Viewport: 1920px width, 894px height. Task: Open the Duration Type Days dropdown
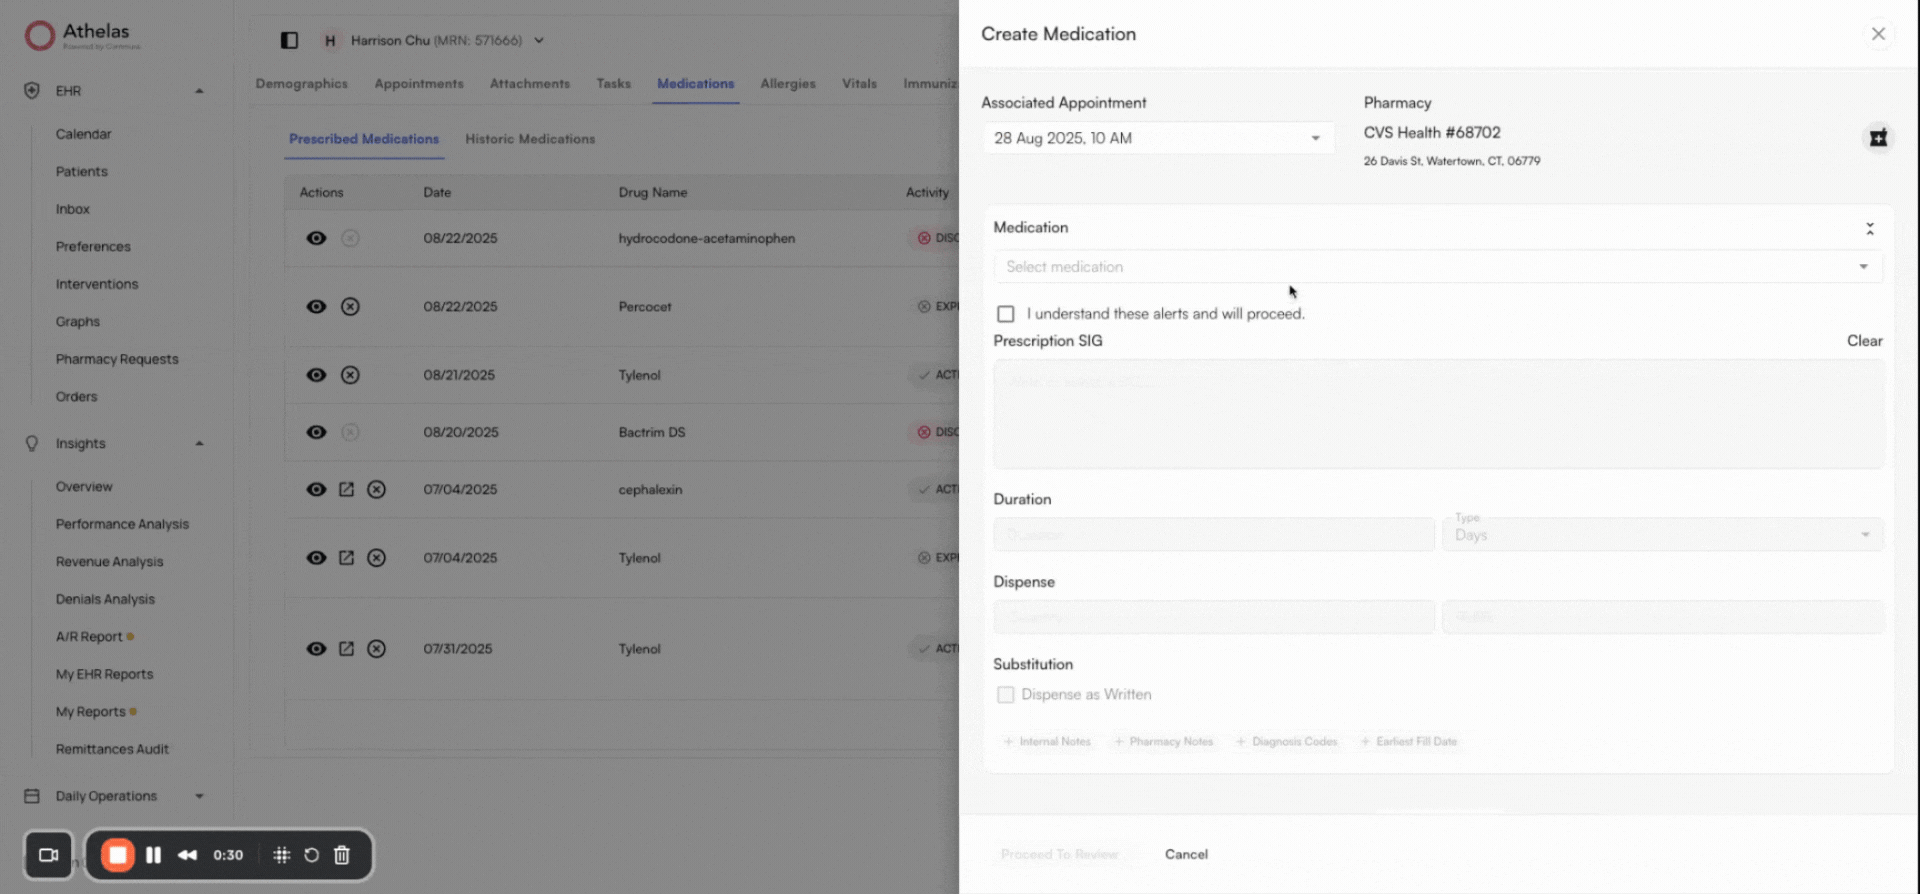coord(1662,534)
